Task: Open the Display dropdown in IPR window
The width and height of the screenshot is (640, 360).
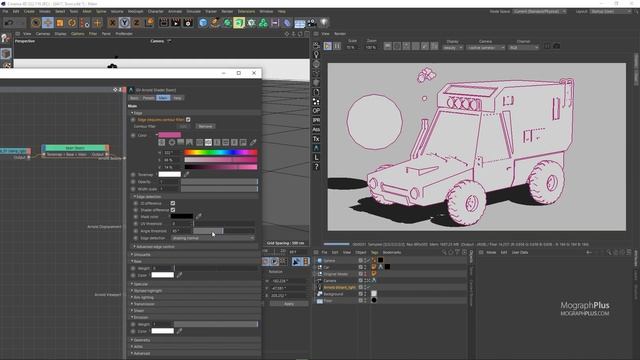Action: pyautogui.click(x=453, y=48)
